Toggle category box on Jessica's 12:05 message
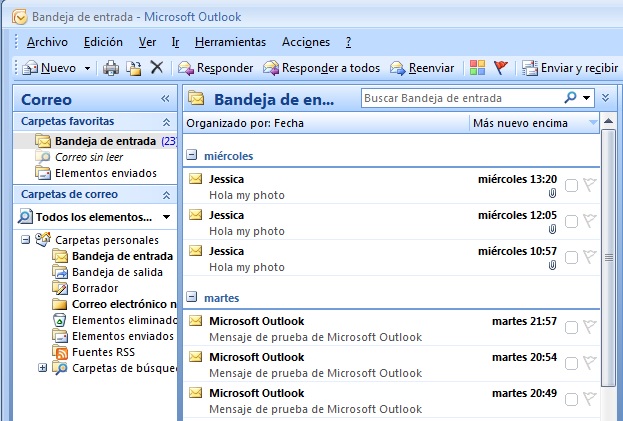The width and height of the screenshot is (623, 421). tap(571, 221)
